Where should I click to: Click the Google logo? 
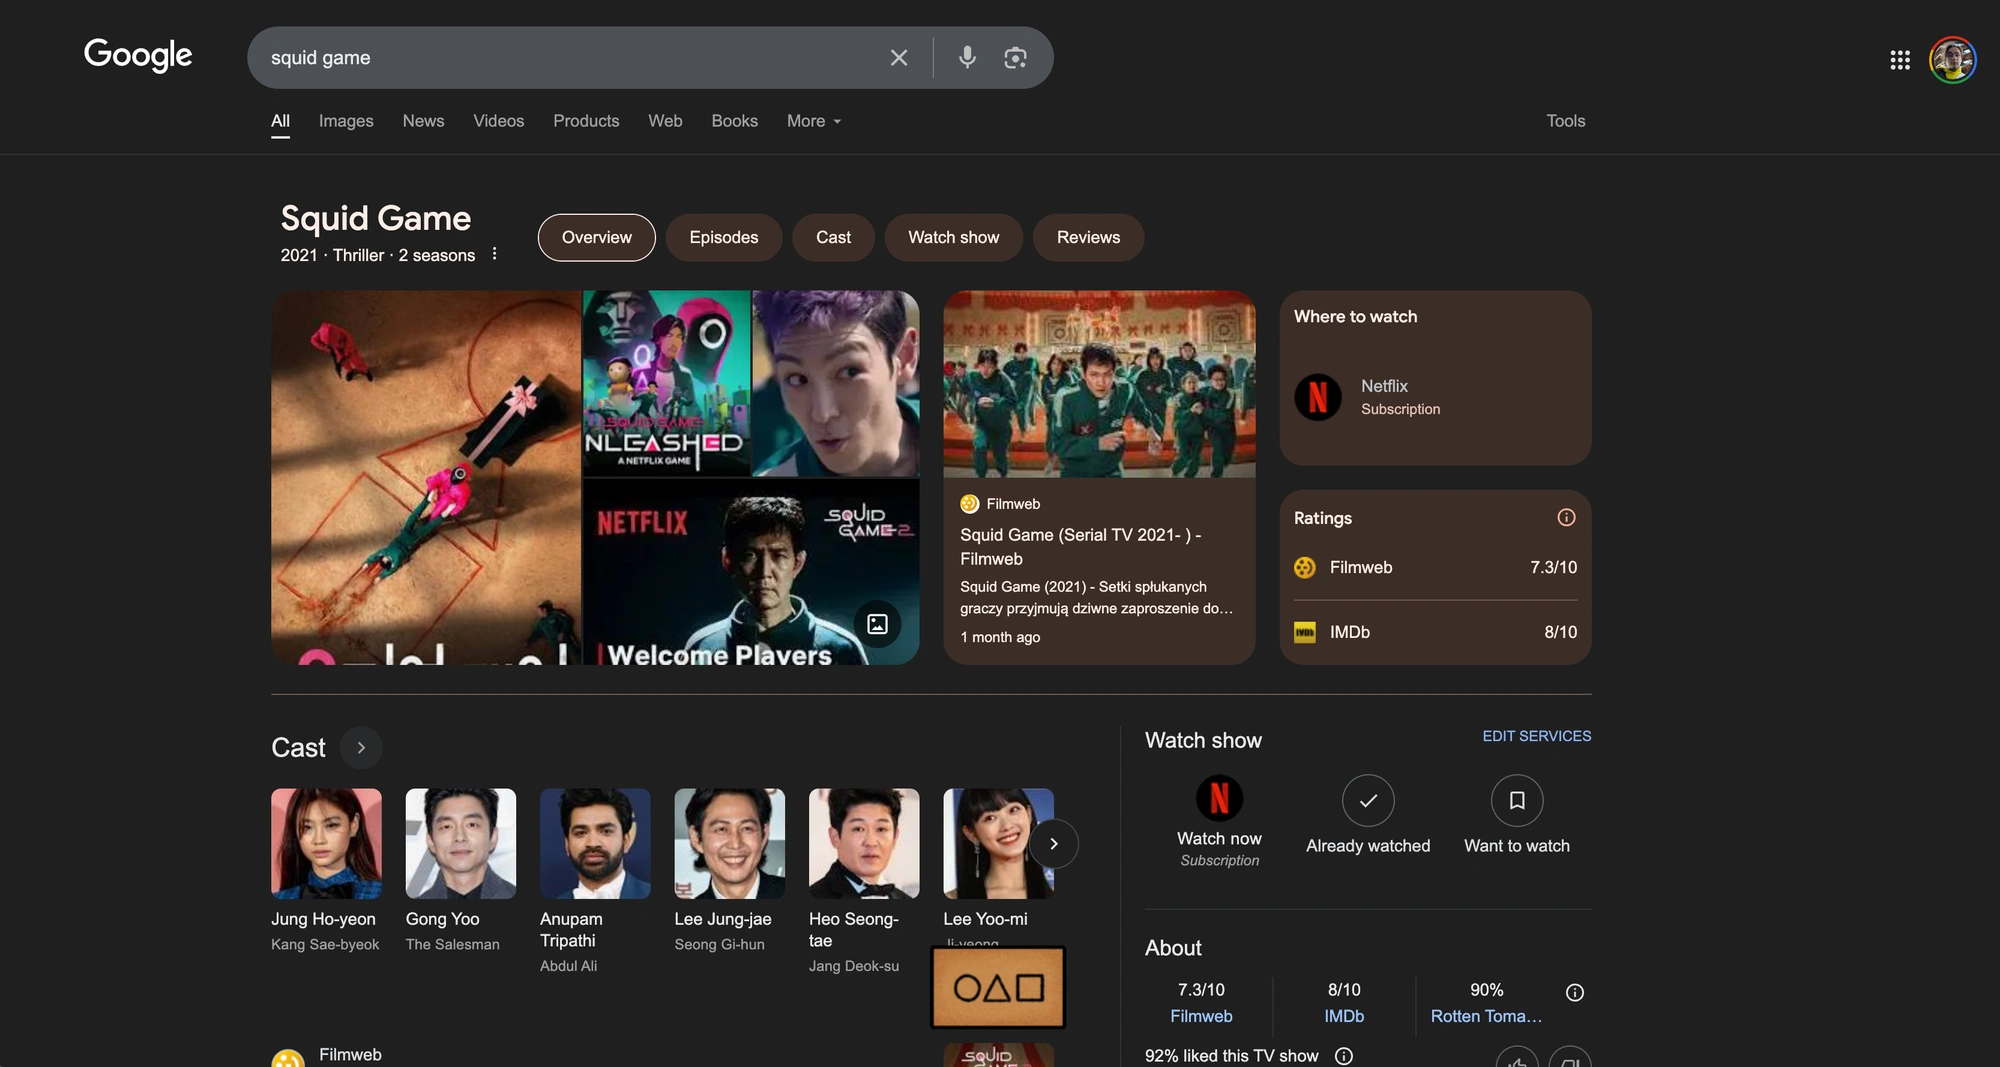point(138,55)
